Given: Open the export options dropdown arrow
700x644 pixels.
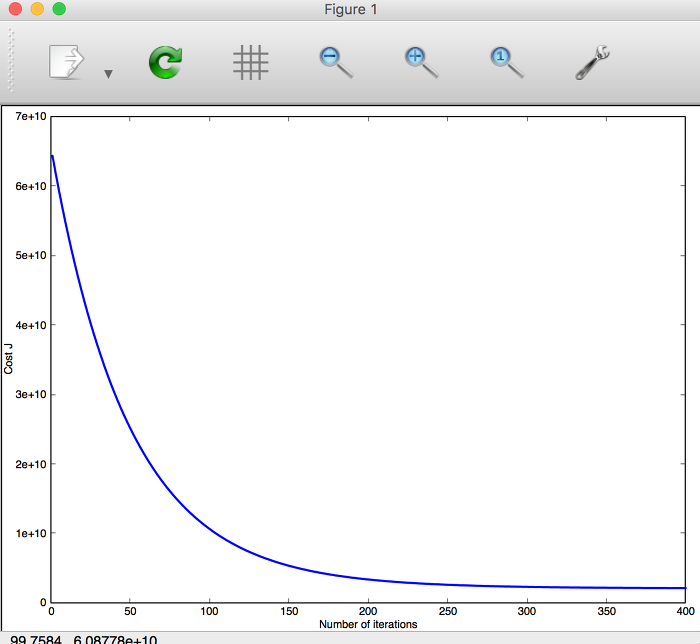Looking at the screenshot, I should click(x=108, y=74).
